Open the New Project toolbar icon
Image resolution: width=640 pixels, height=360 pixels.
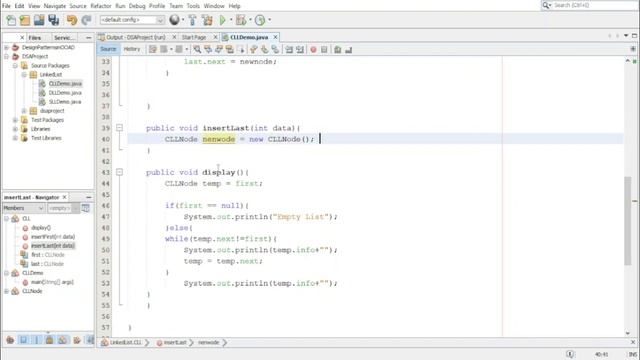(x=25, y=20)
